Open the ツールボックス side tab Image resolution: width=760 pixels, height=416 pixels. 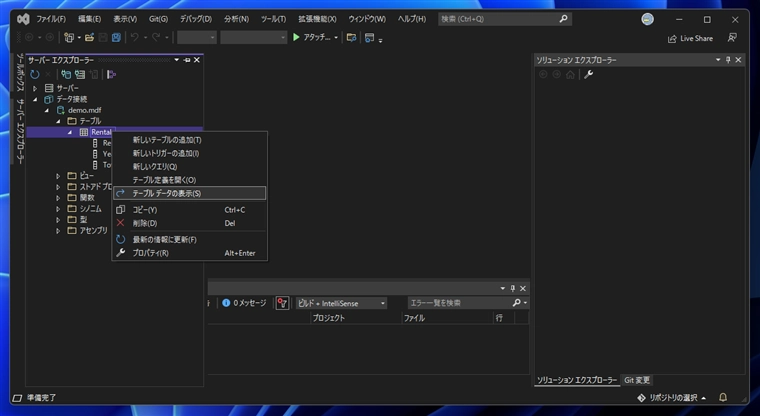(x=20, y=73)
